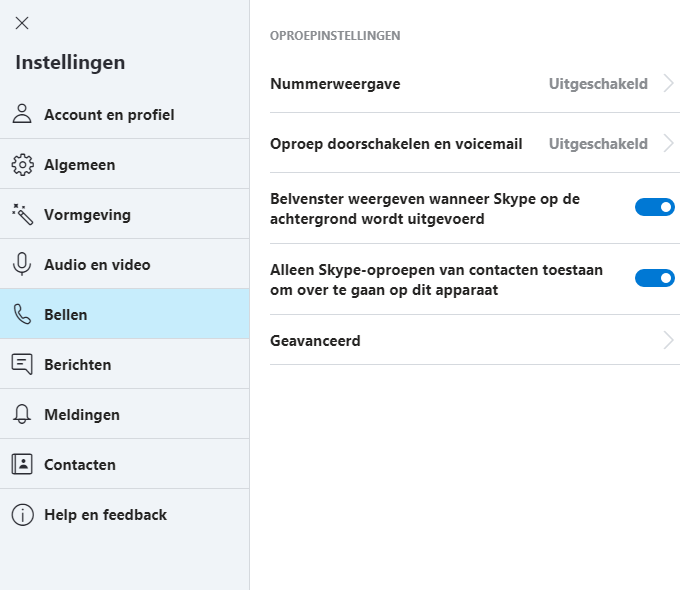Click the bell icon beside Meldingen
Image resolution: width=699 pixels, height=590 pixels.
pos(22,414)
